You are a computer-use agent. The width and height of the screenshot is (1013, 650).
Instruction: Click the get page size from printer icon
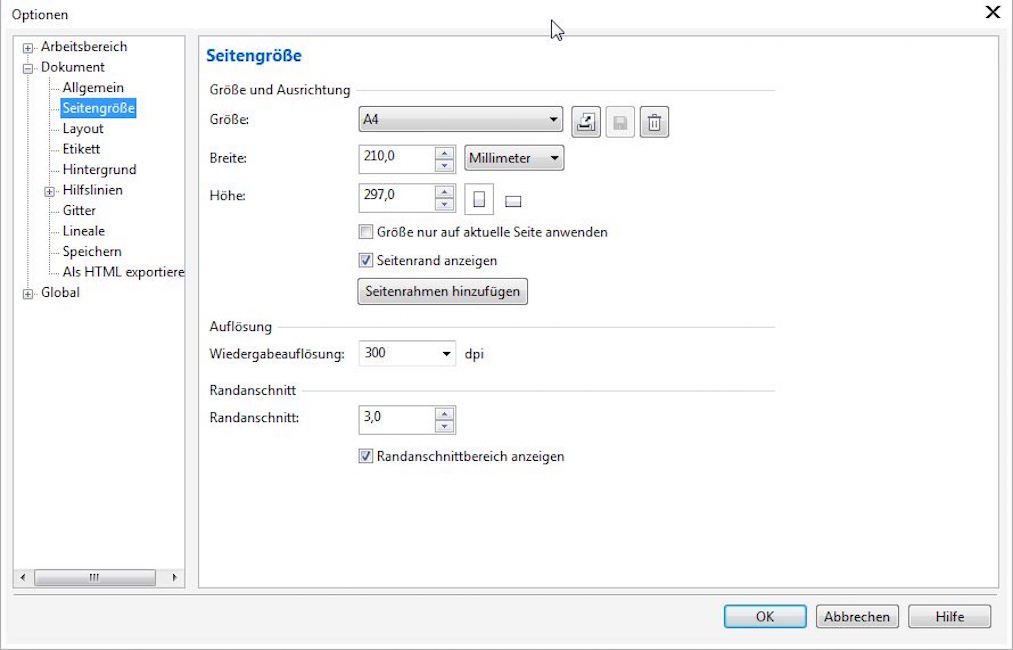(x=586, y=122)
